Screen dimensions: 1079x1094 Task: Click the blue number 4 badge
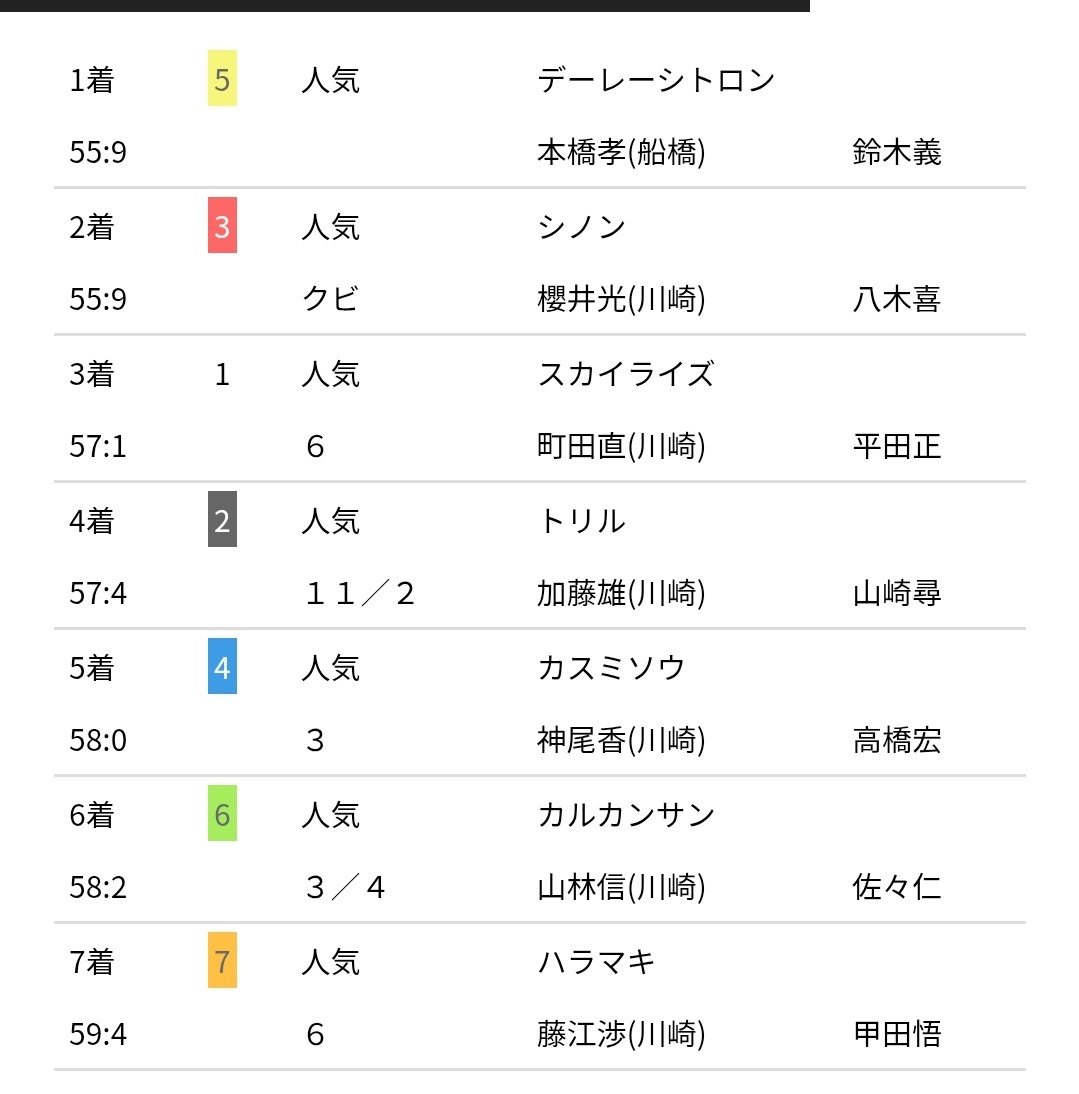(x=222, y=666)
